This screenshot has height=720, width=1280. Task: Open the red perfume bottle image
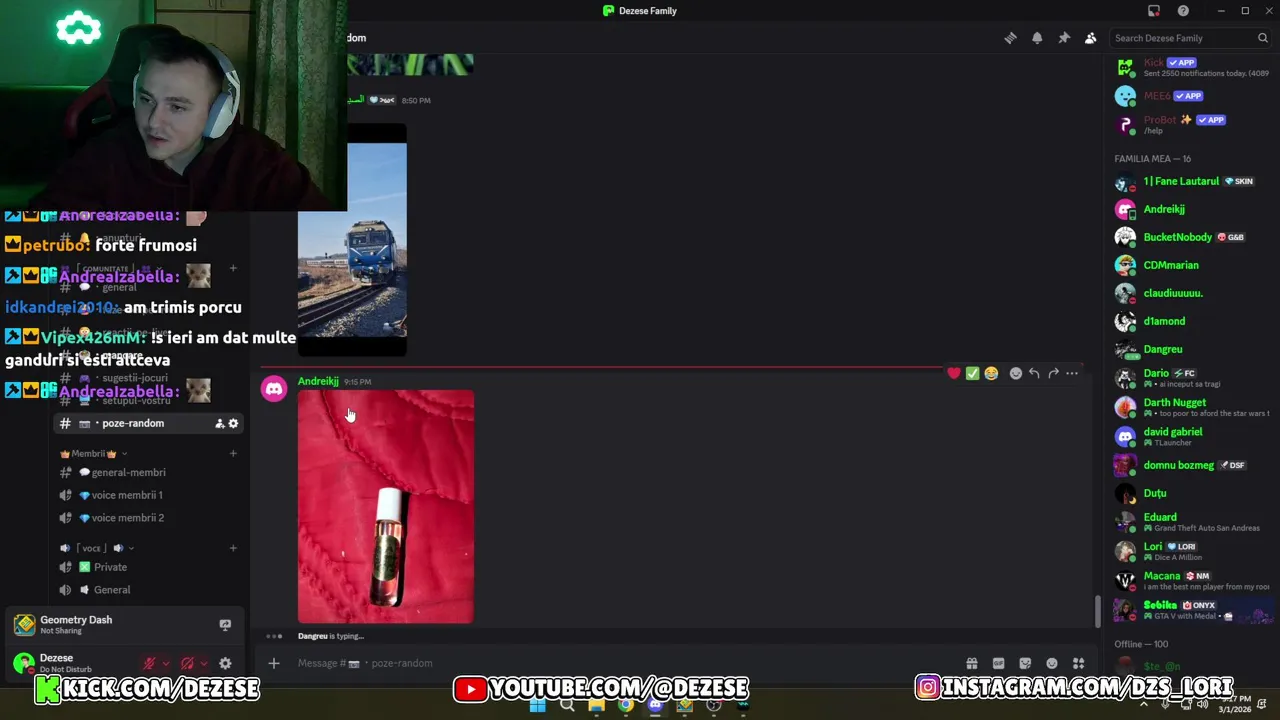point(386,507)
